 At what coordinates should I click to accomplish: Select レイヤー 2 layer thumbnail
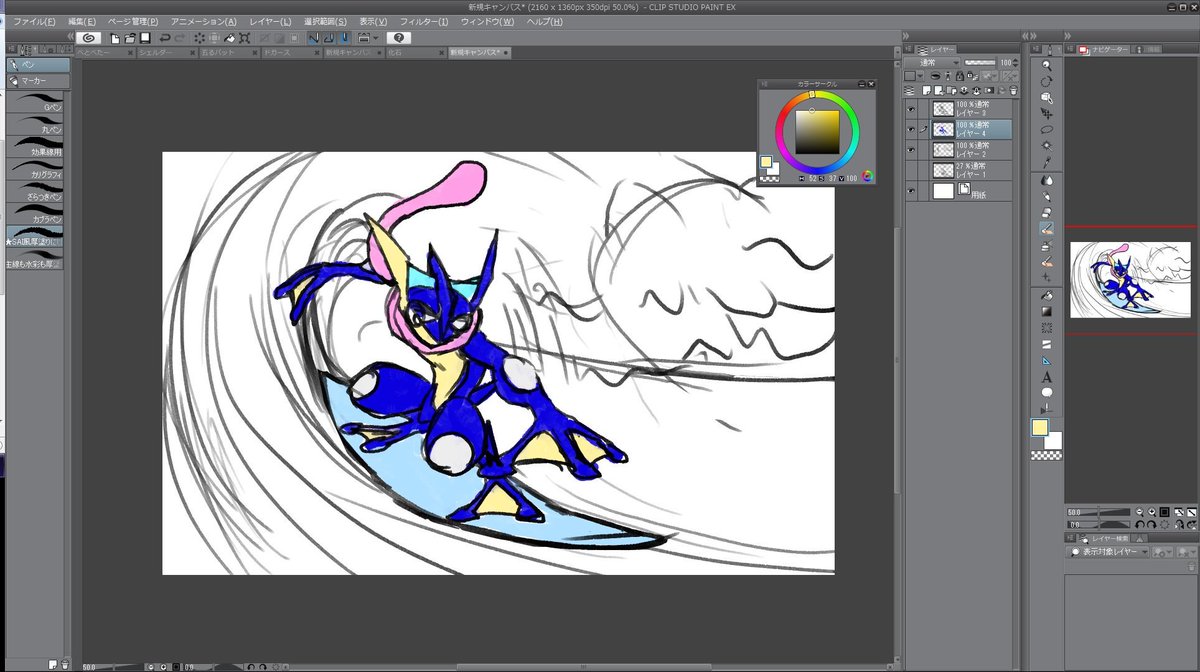[x=943, y=150]
